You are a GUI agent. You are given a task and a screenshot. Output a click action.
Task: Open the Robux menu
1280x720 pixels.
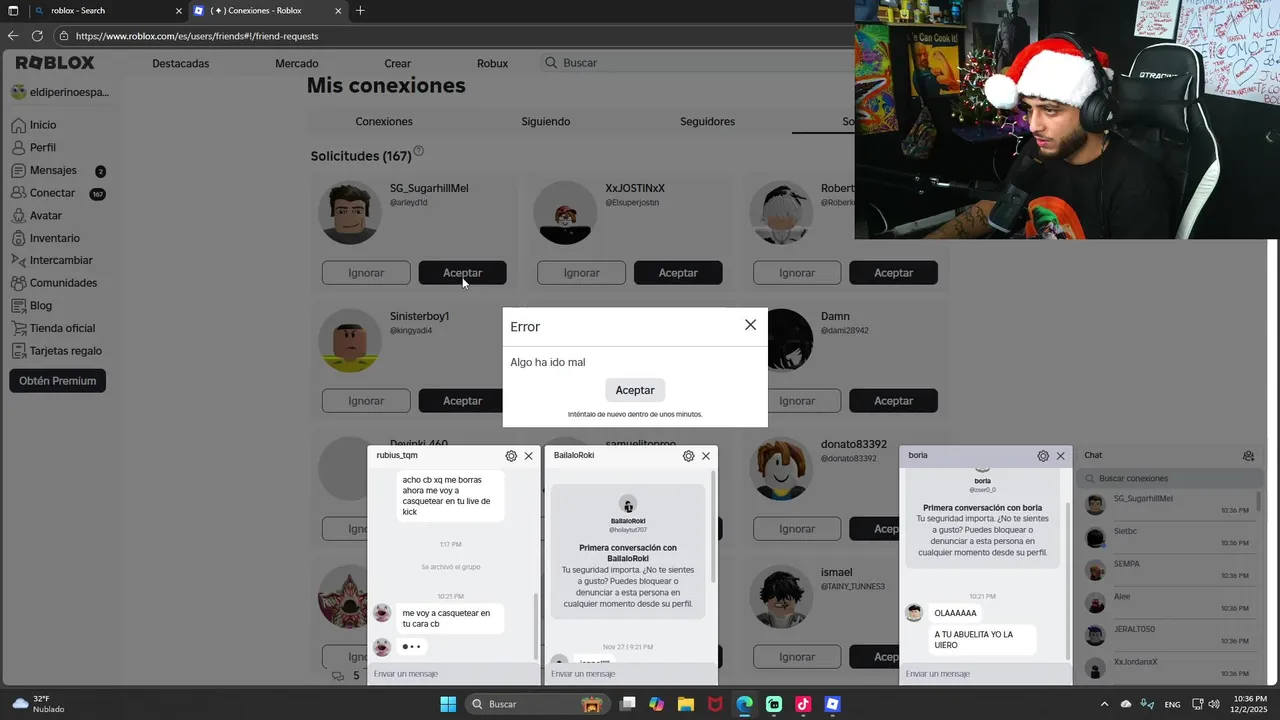[x=492, y=63]
